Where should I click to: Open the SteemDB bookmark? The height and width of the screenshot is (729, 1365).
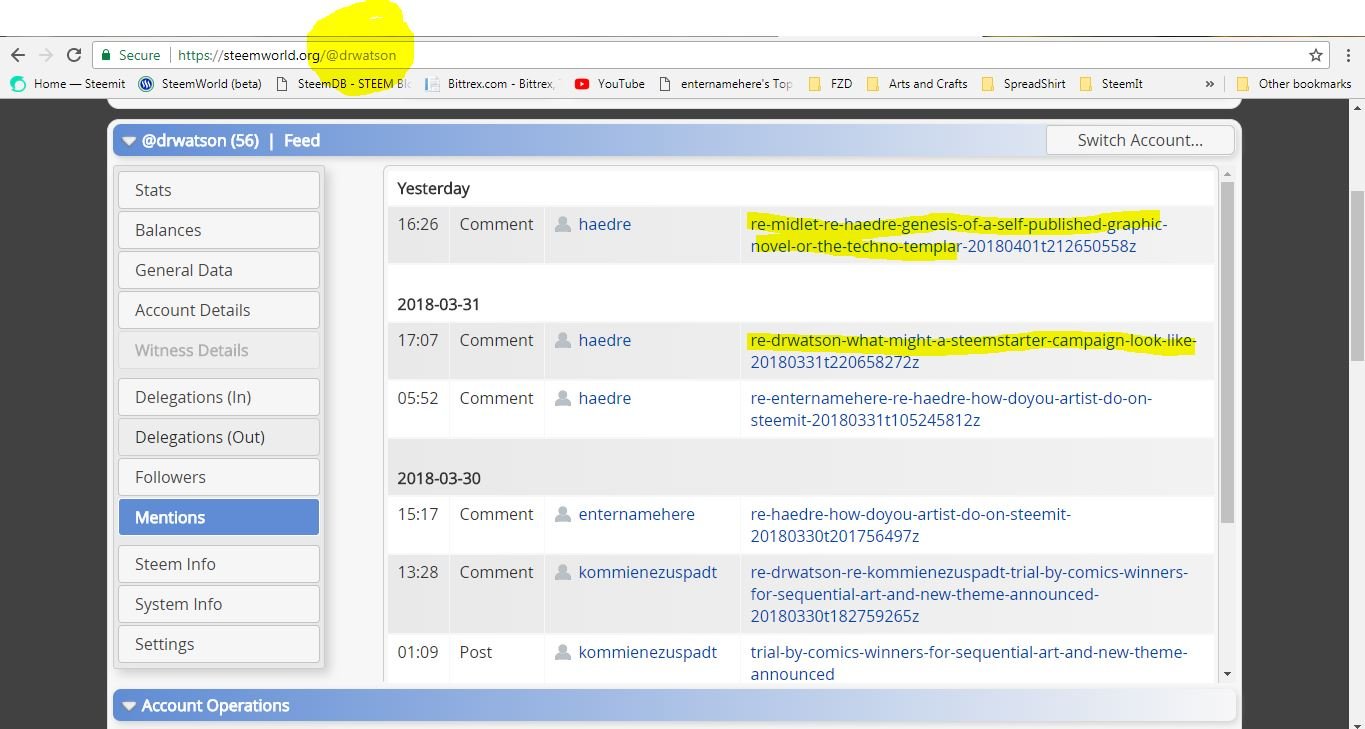click(x=343, y=84)
